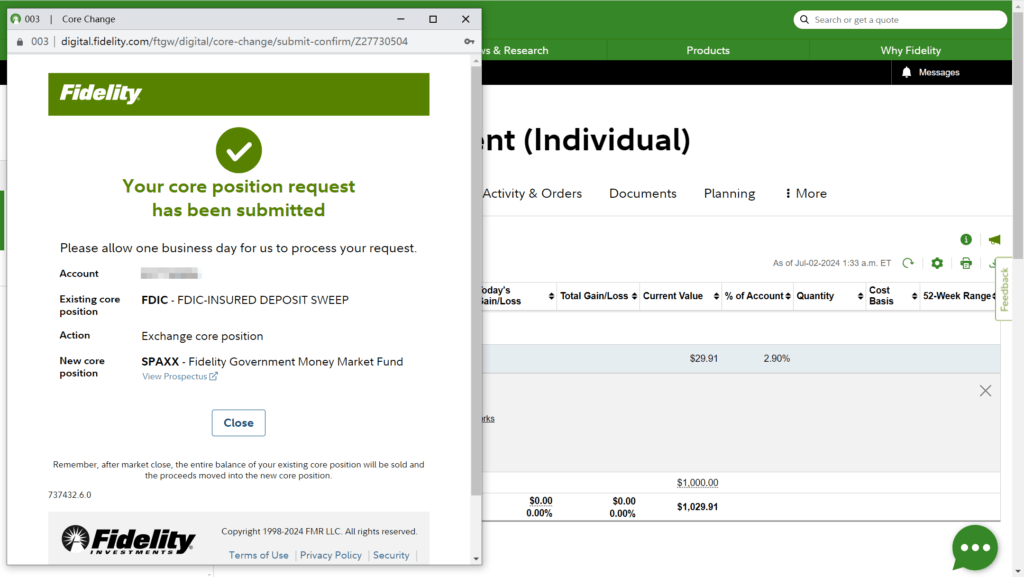
Task: Click the popup scrollbar up arrow
Action: click(x=476, y=60)
